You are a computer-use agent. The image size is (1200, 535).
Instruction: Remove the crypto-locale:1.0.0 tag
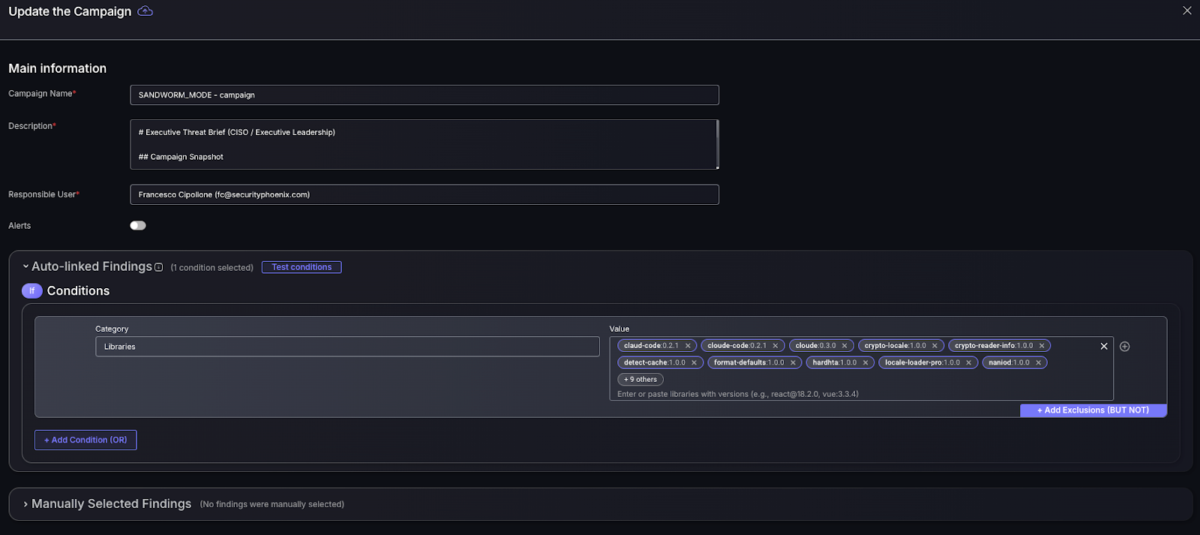935,346
